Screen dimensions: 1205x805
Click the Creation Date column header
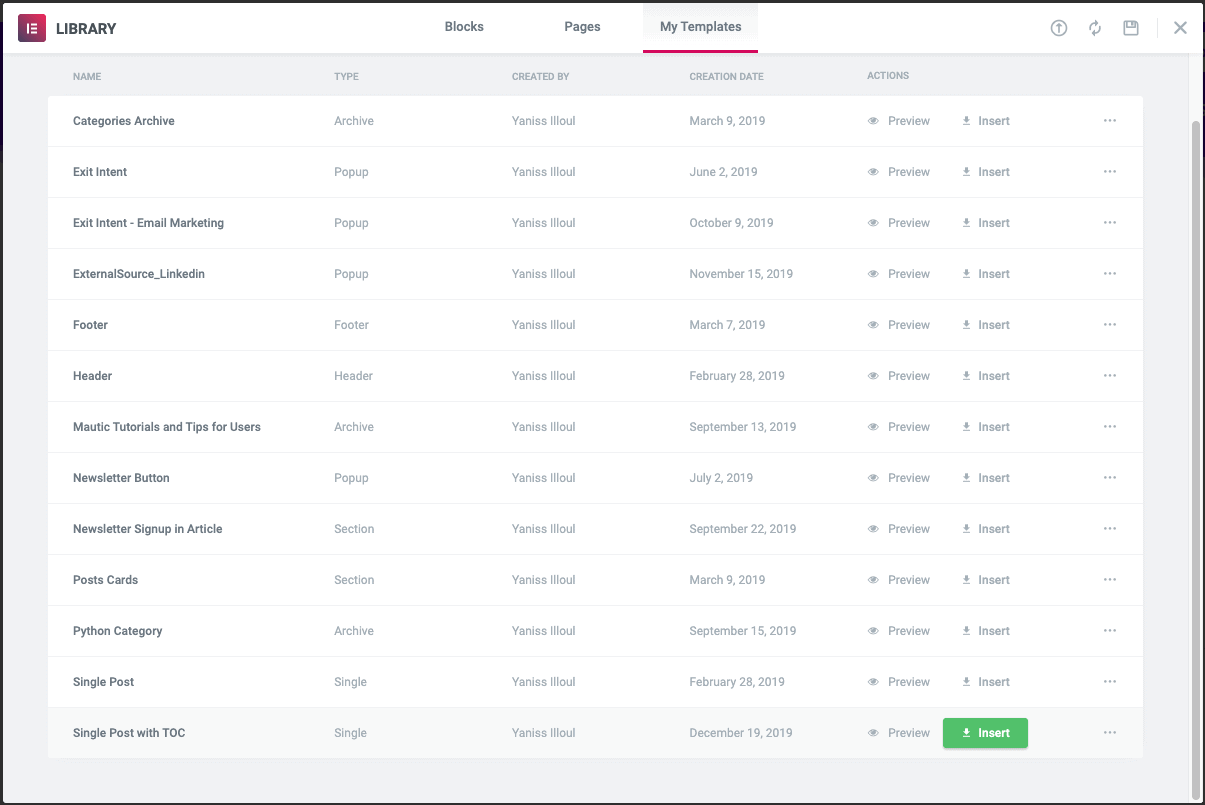coord(726,76)
